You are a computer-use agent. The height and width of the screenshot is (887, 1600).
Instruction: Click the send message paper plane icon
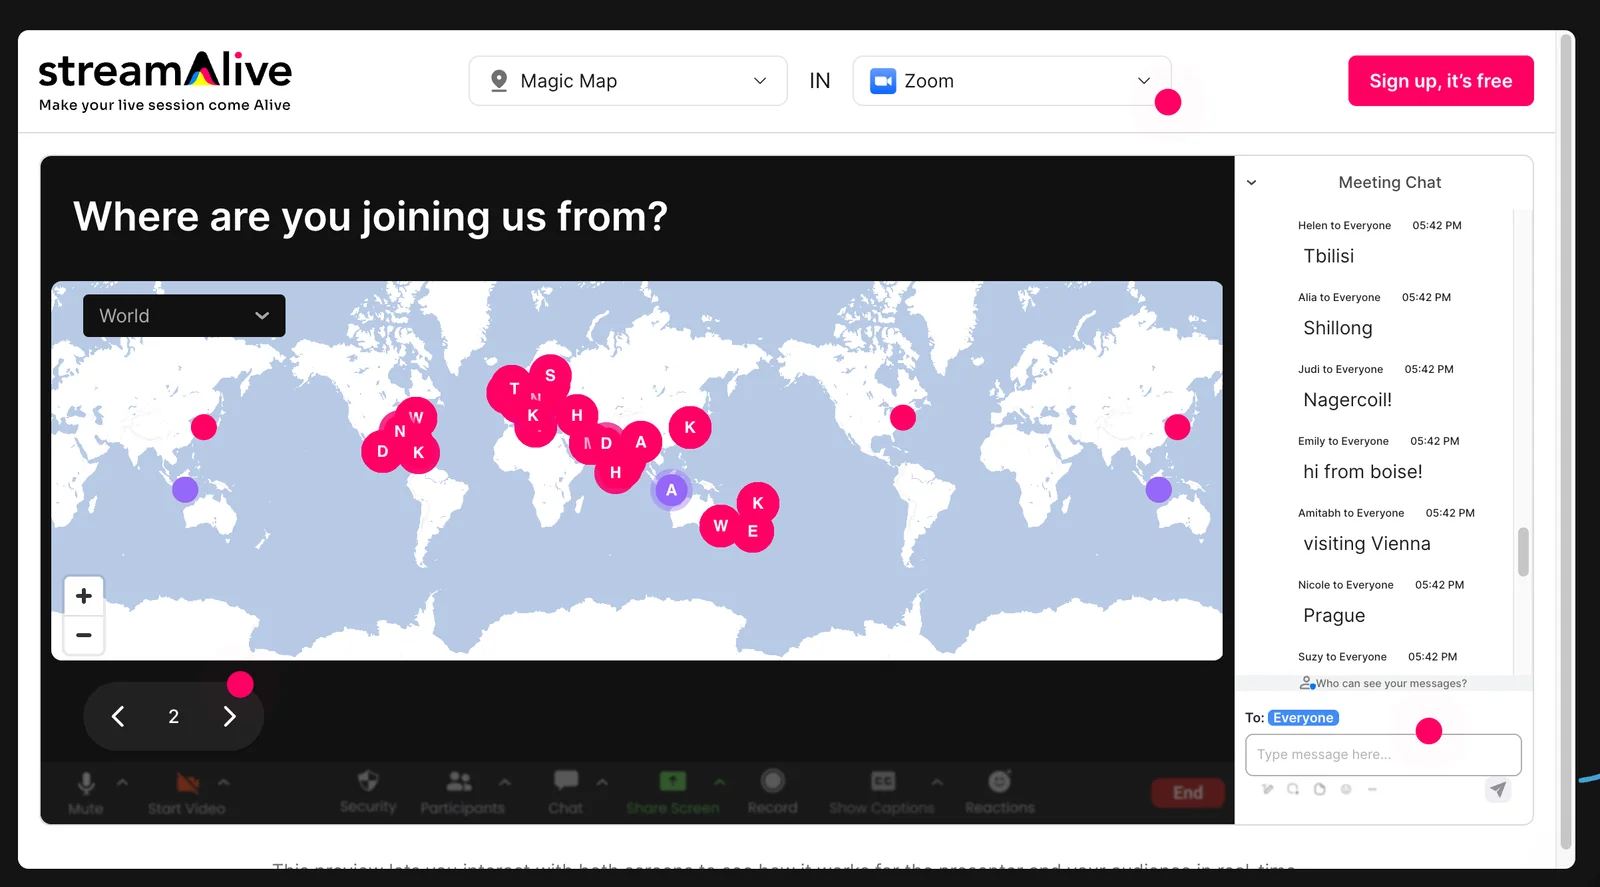[1497, 789]
